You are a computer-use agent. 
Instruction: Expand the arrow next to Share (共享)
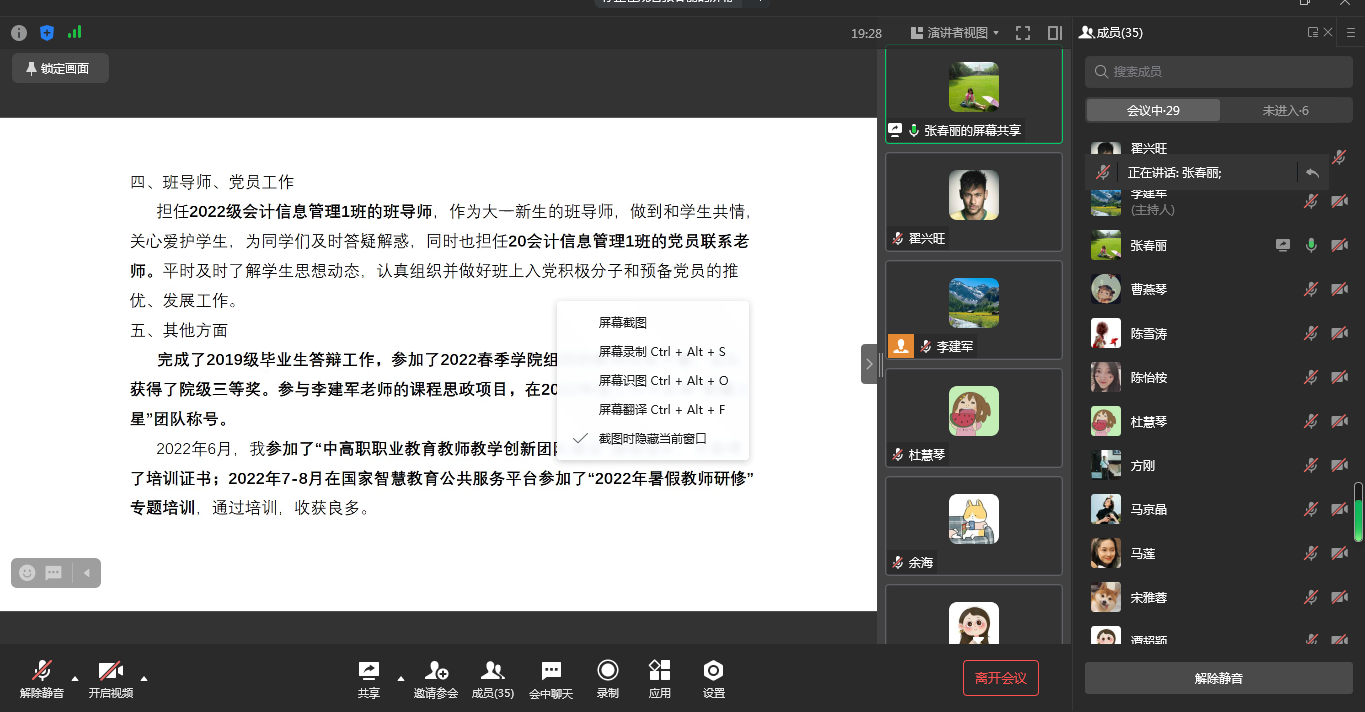tap(401, 678)
